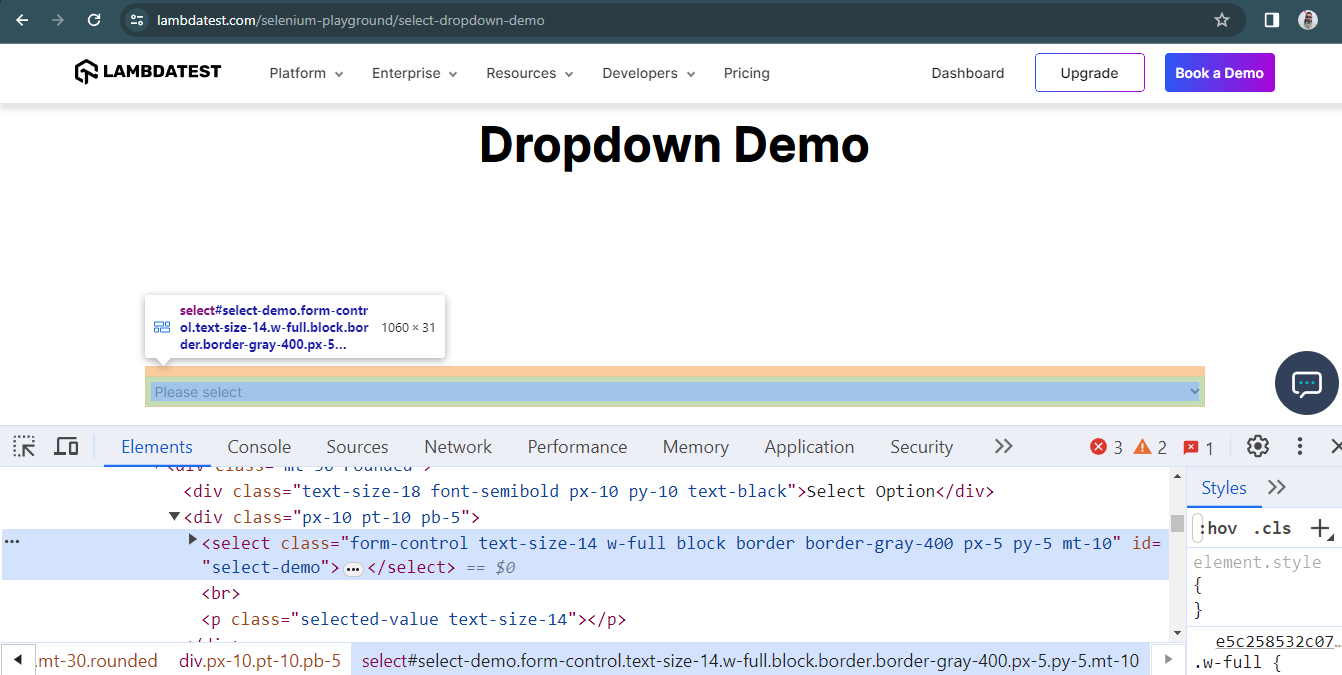1342x675 pixels.
Task: Show more DevTools tabs chevron
Action: coord(1003,446)
